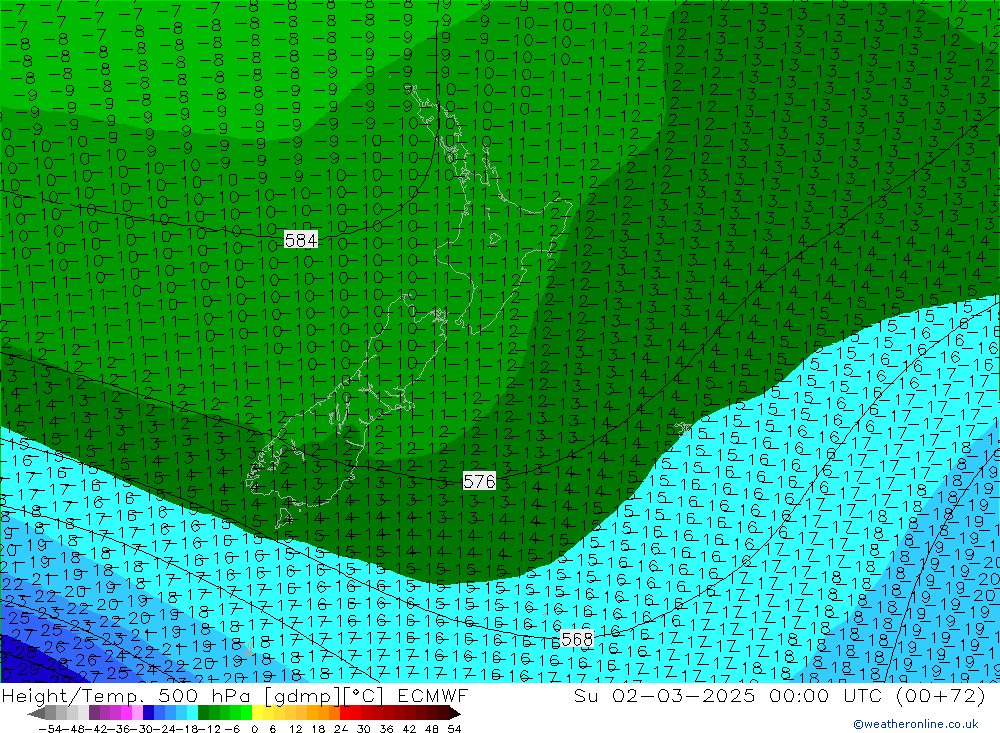
Task: Pick the magenta swatch near -36 in legend
Action: click(x=126, y=713)
